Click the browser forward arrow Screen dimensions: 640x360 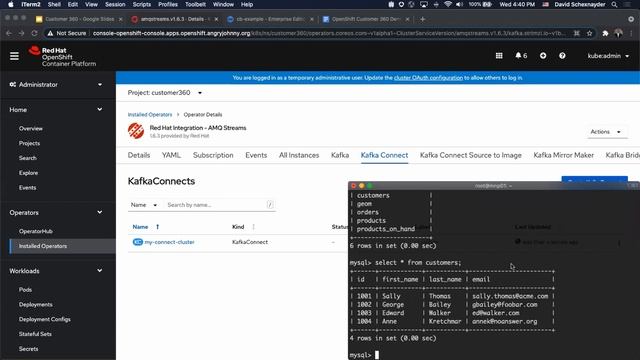click(22, 33)
